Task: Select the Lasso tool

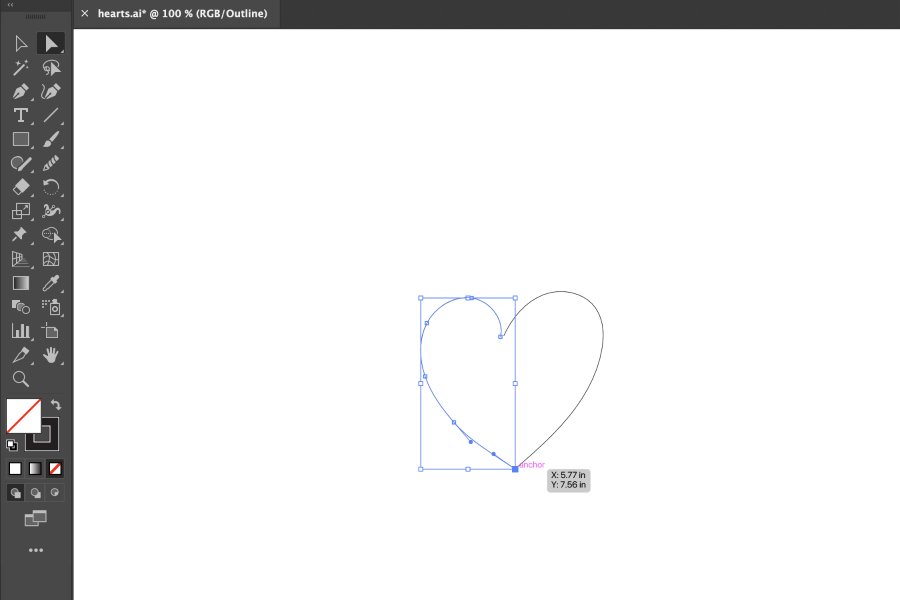Action: coord(51,68)
